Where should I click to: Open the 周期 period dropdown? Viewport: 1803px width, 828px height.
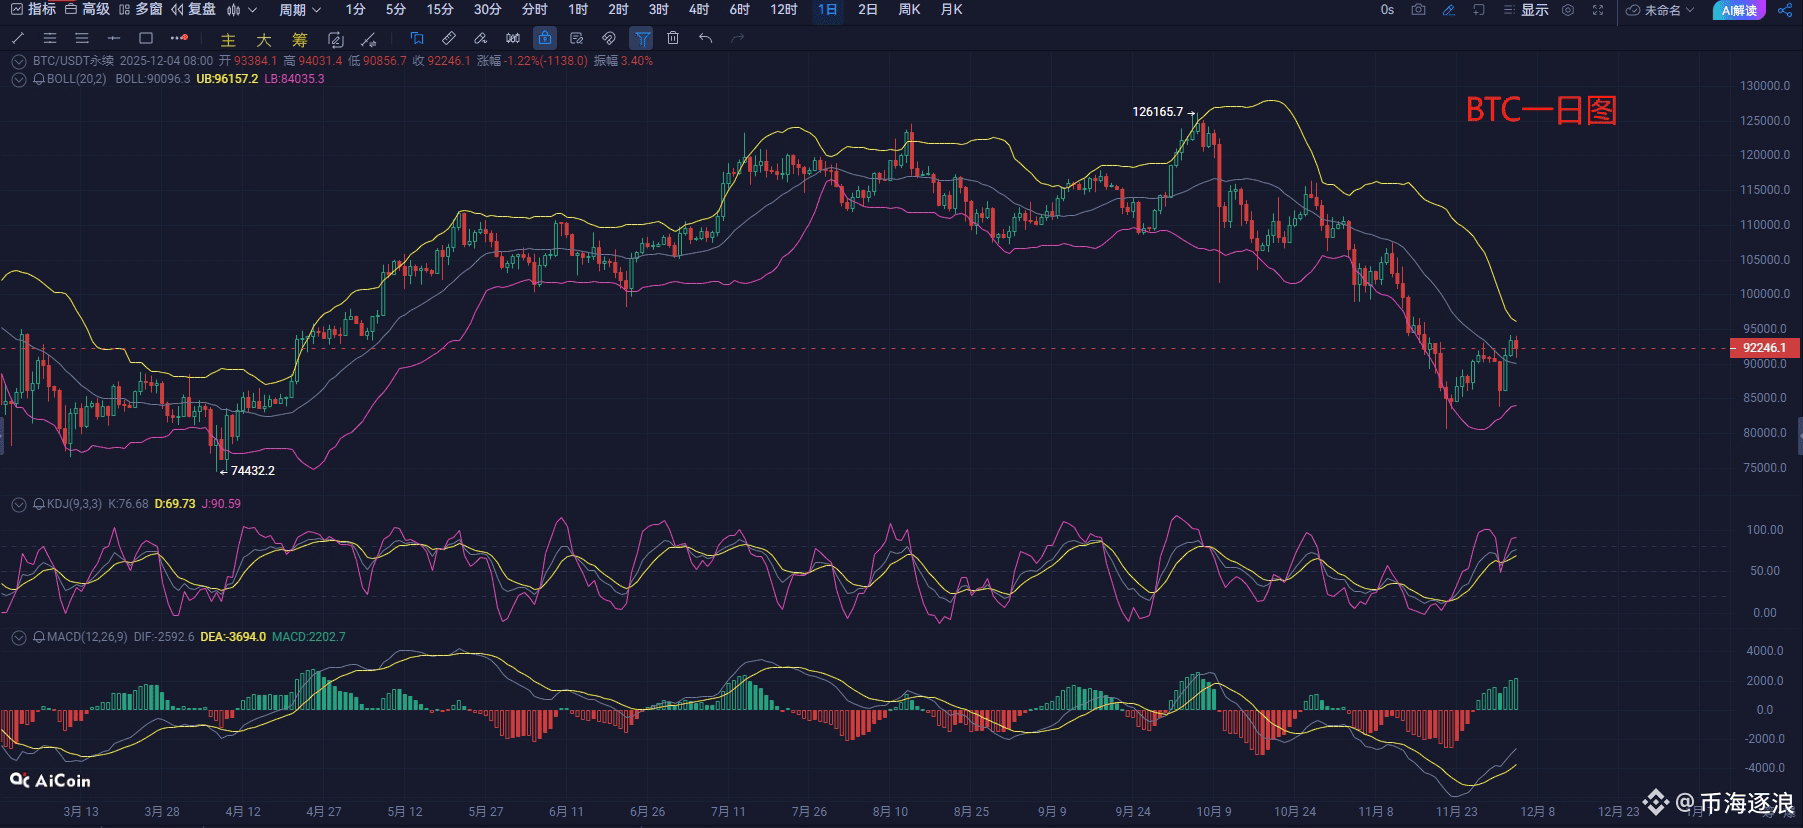click(x=300, y=10)
